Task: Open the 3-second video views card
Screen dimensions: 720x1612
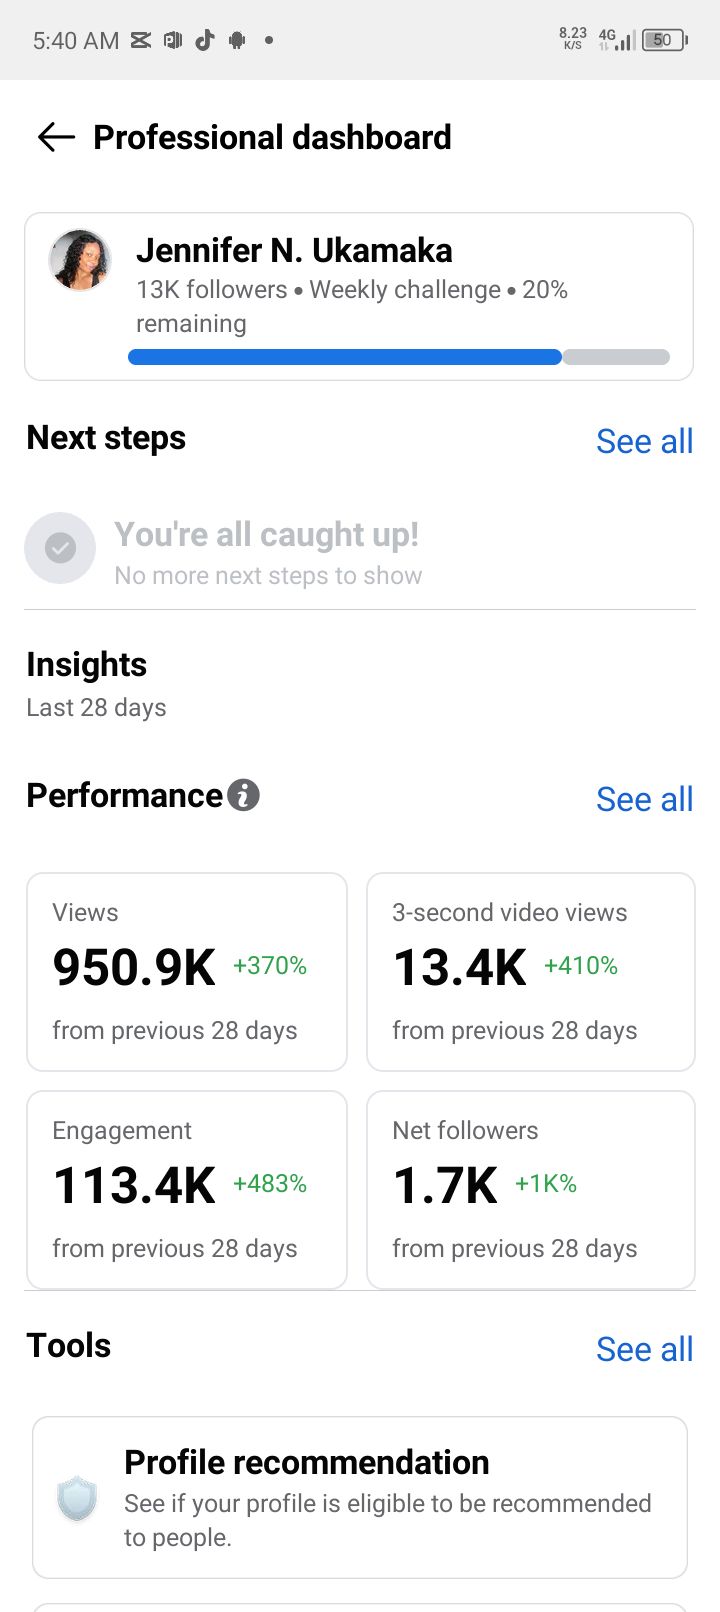Action: click(x=531, y=972)
